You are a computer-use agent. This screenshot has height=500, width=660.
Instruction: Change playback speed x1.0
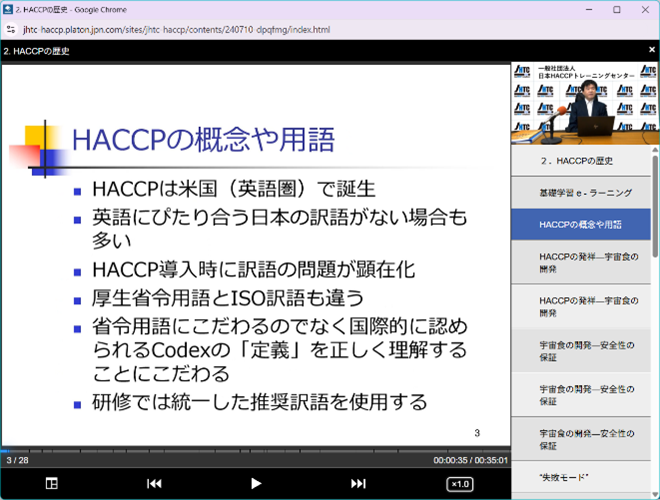pyautogui.click(x=460, y=484)
